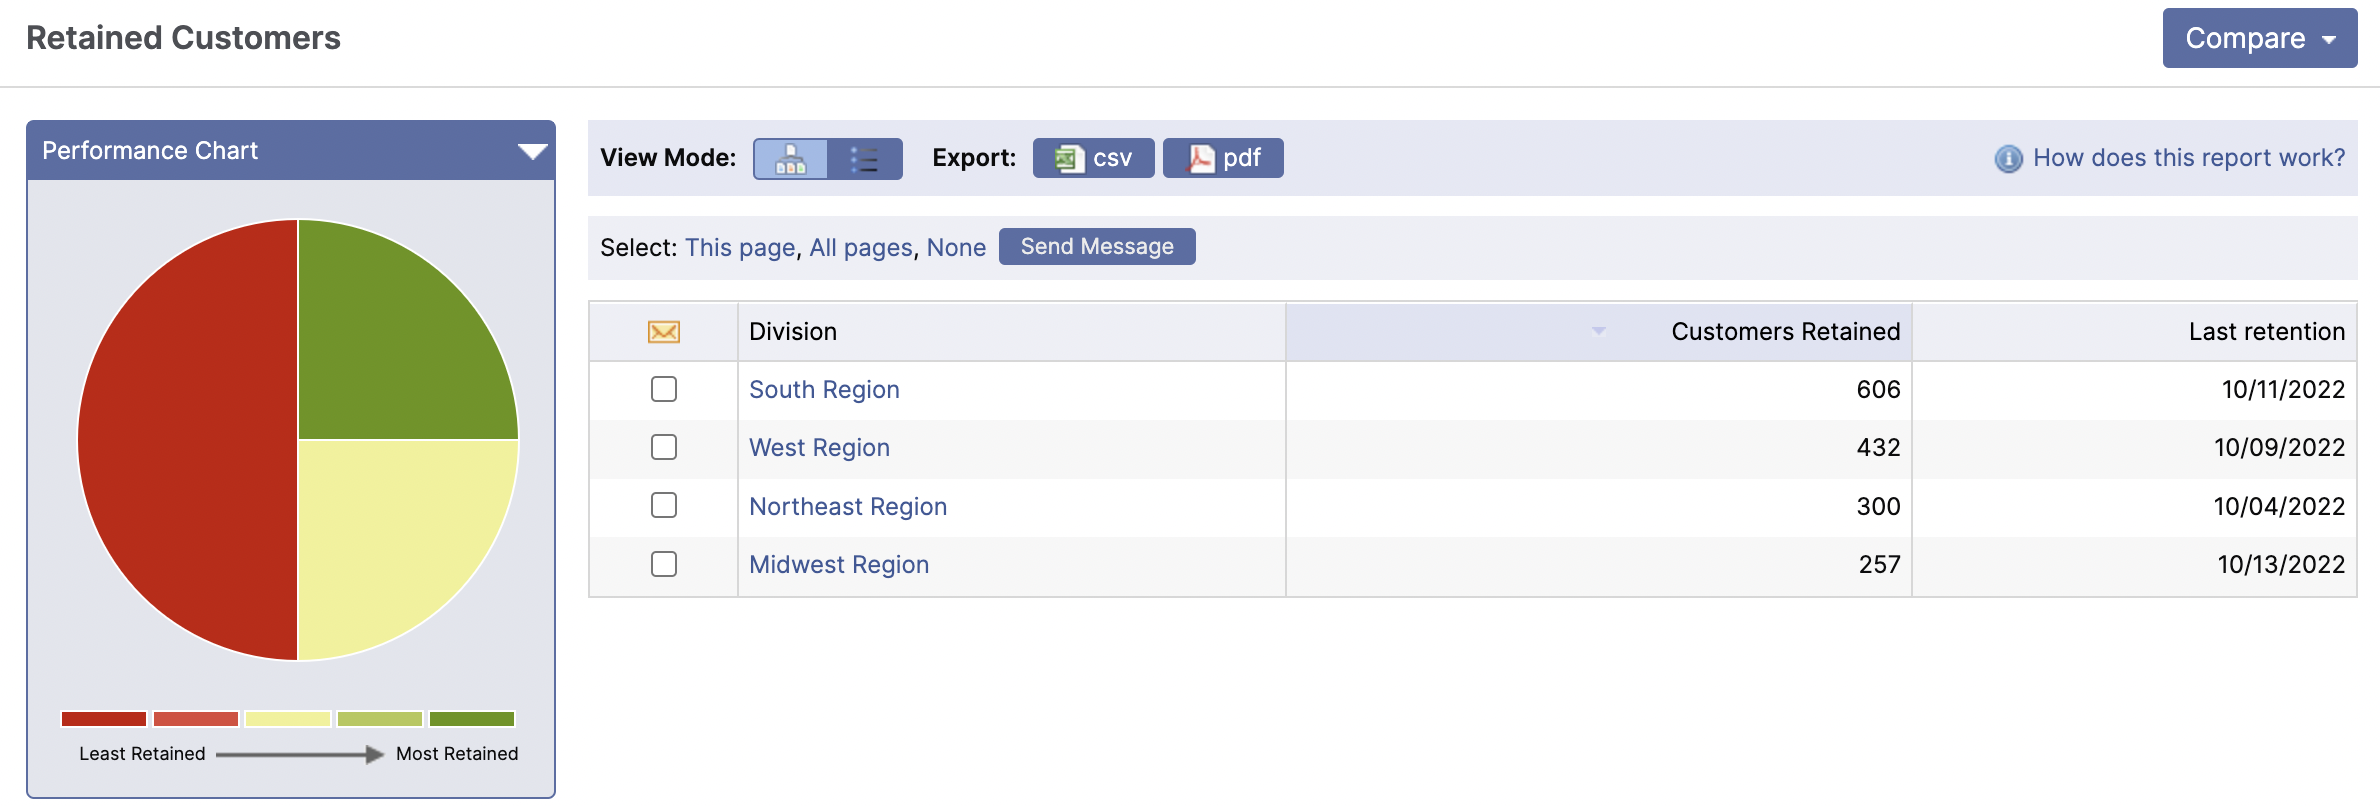The height and width of the screenshot is (806, 2380).
Task: Click the value 300 for Northeast Region
Action: click(x=1878, y=507)
